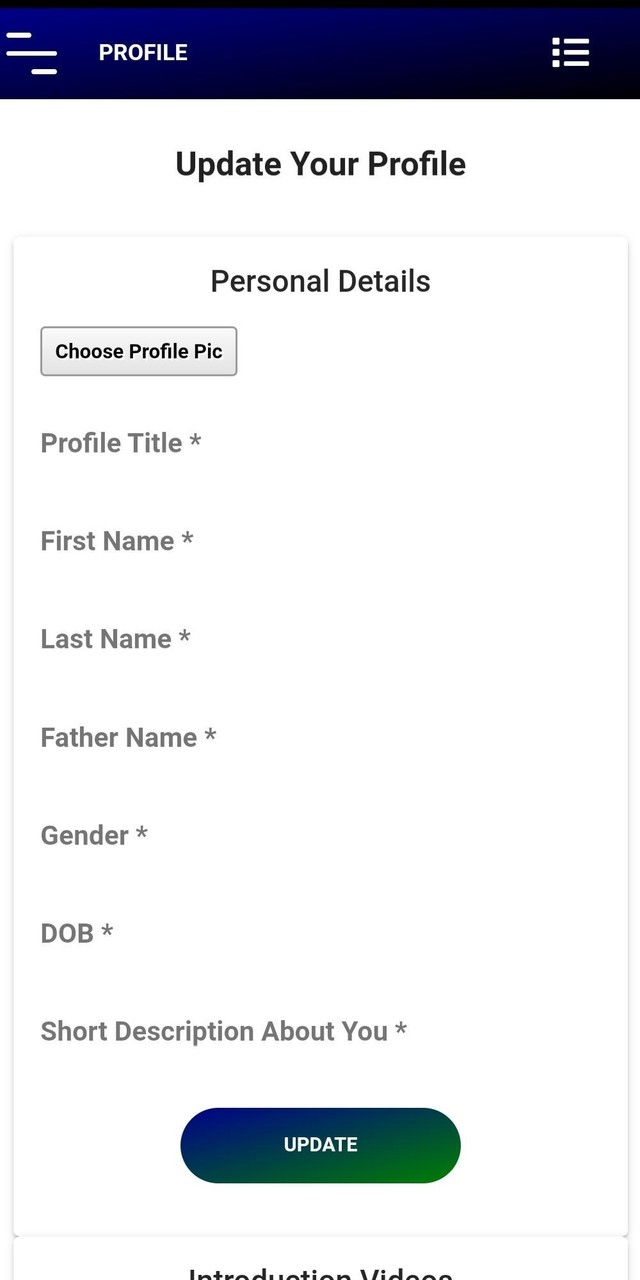Viewport: 640px width, 1280px height.
Task: Click the Choose Profile Pic button
Action: pyautogui.click(x=138, y=351)
